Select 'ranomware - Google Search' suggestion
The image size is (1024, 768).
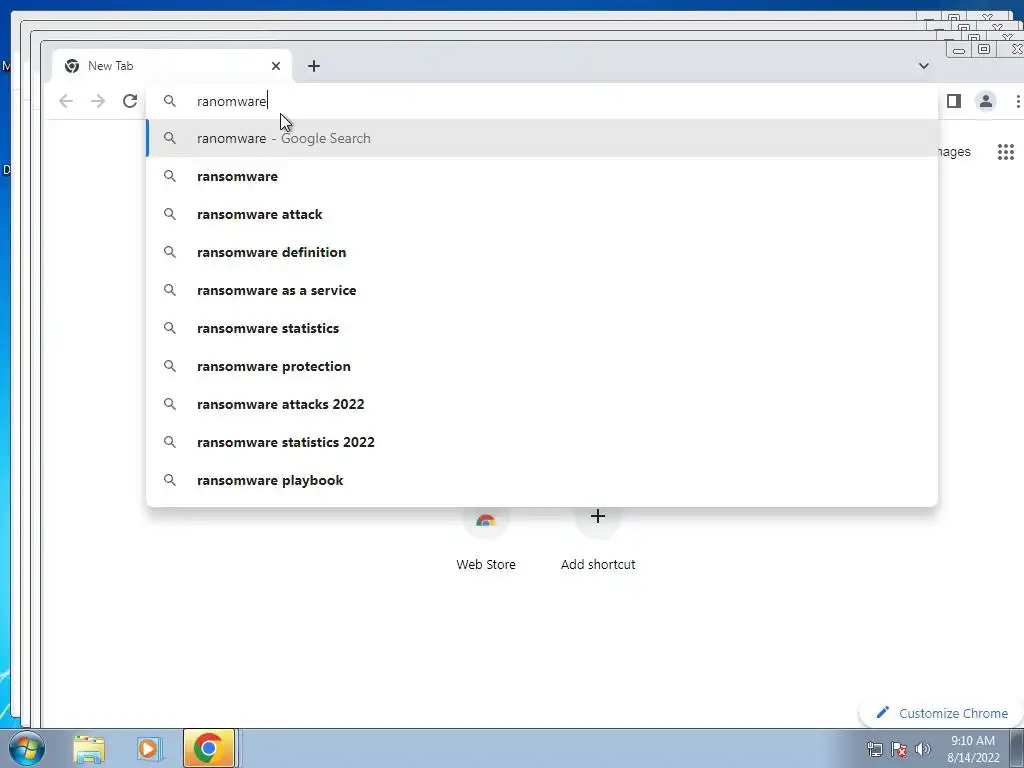(x=542, y=138)
